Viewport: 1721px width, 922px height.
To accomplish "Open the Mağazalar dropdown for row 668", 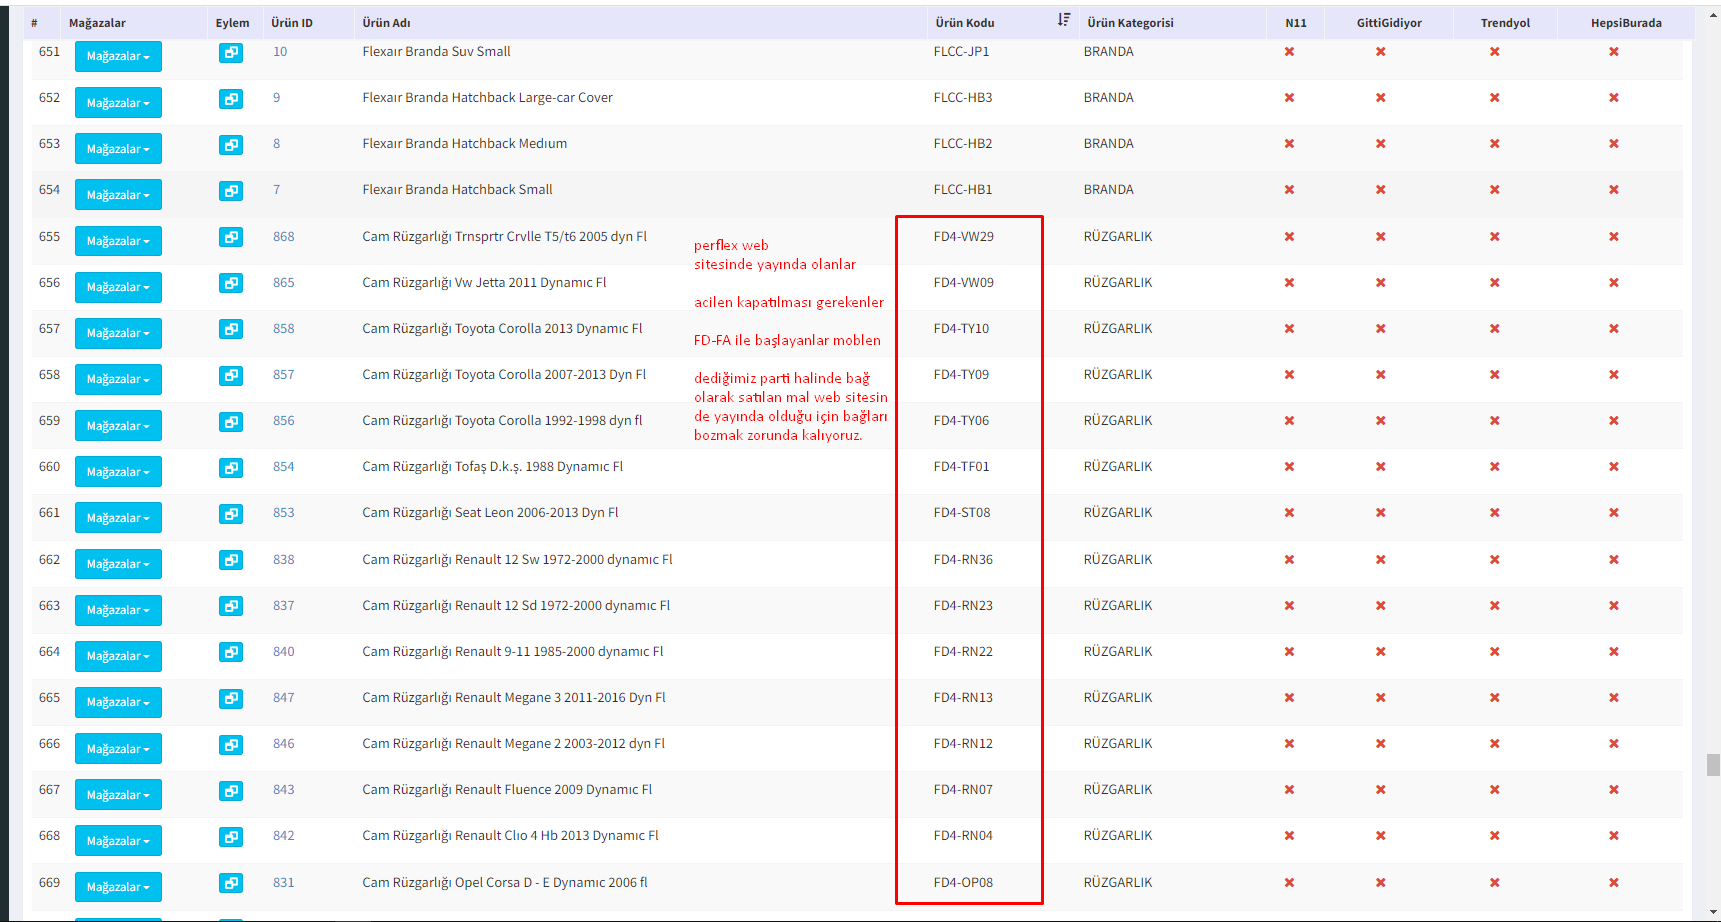I will pos(118,841).
